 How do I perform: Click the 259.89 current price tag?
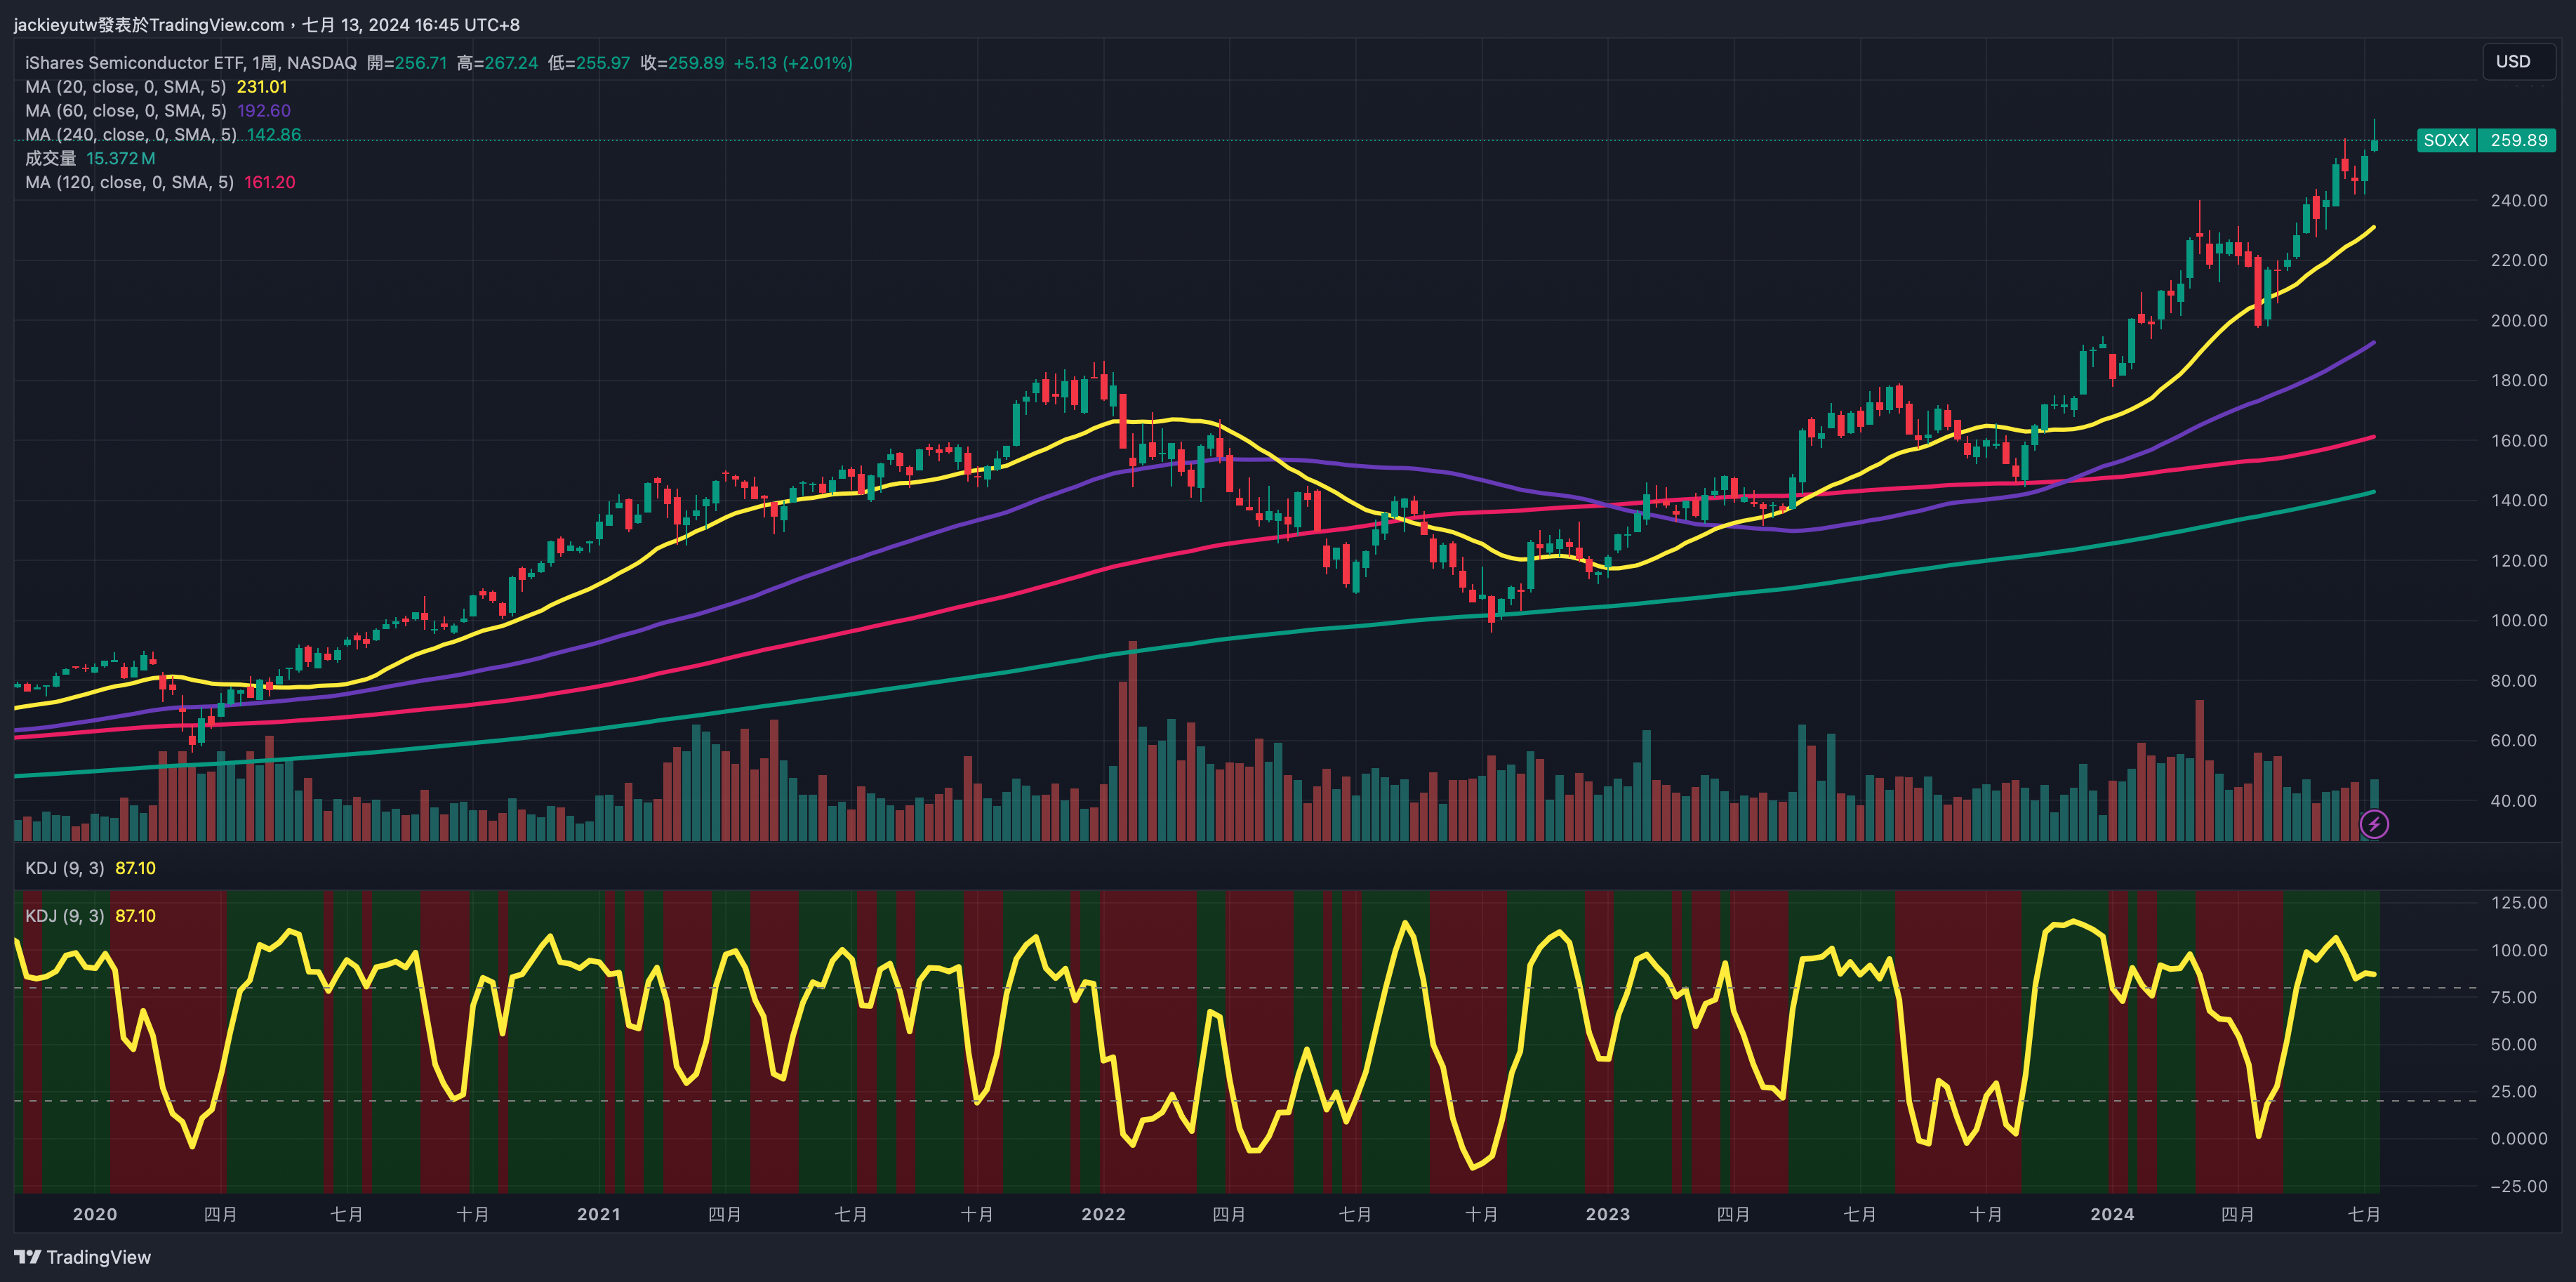click(2518, 140)
